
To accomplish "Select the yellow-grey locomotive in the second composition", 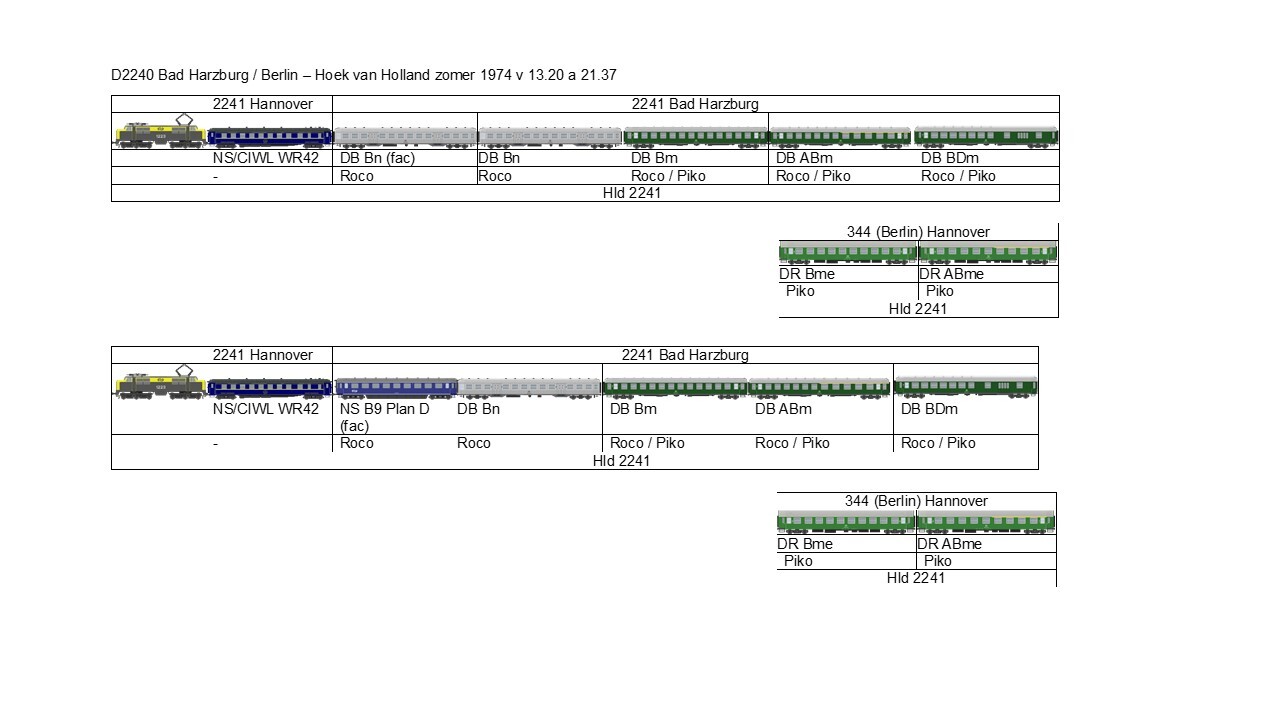I will tap(160, 384).
